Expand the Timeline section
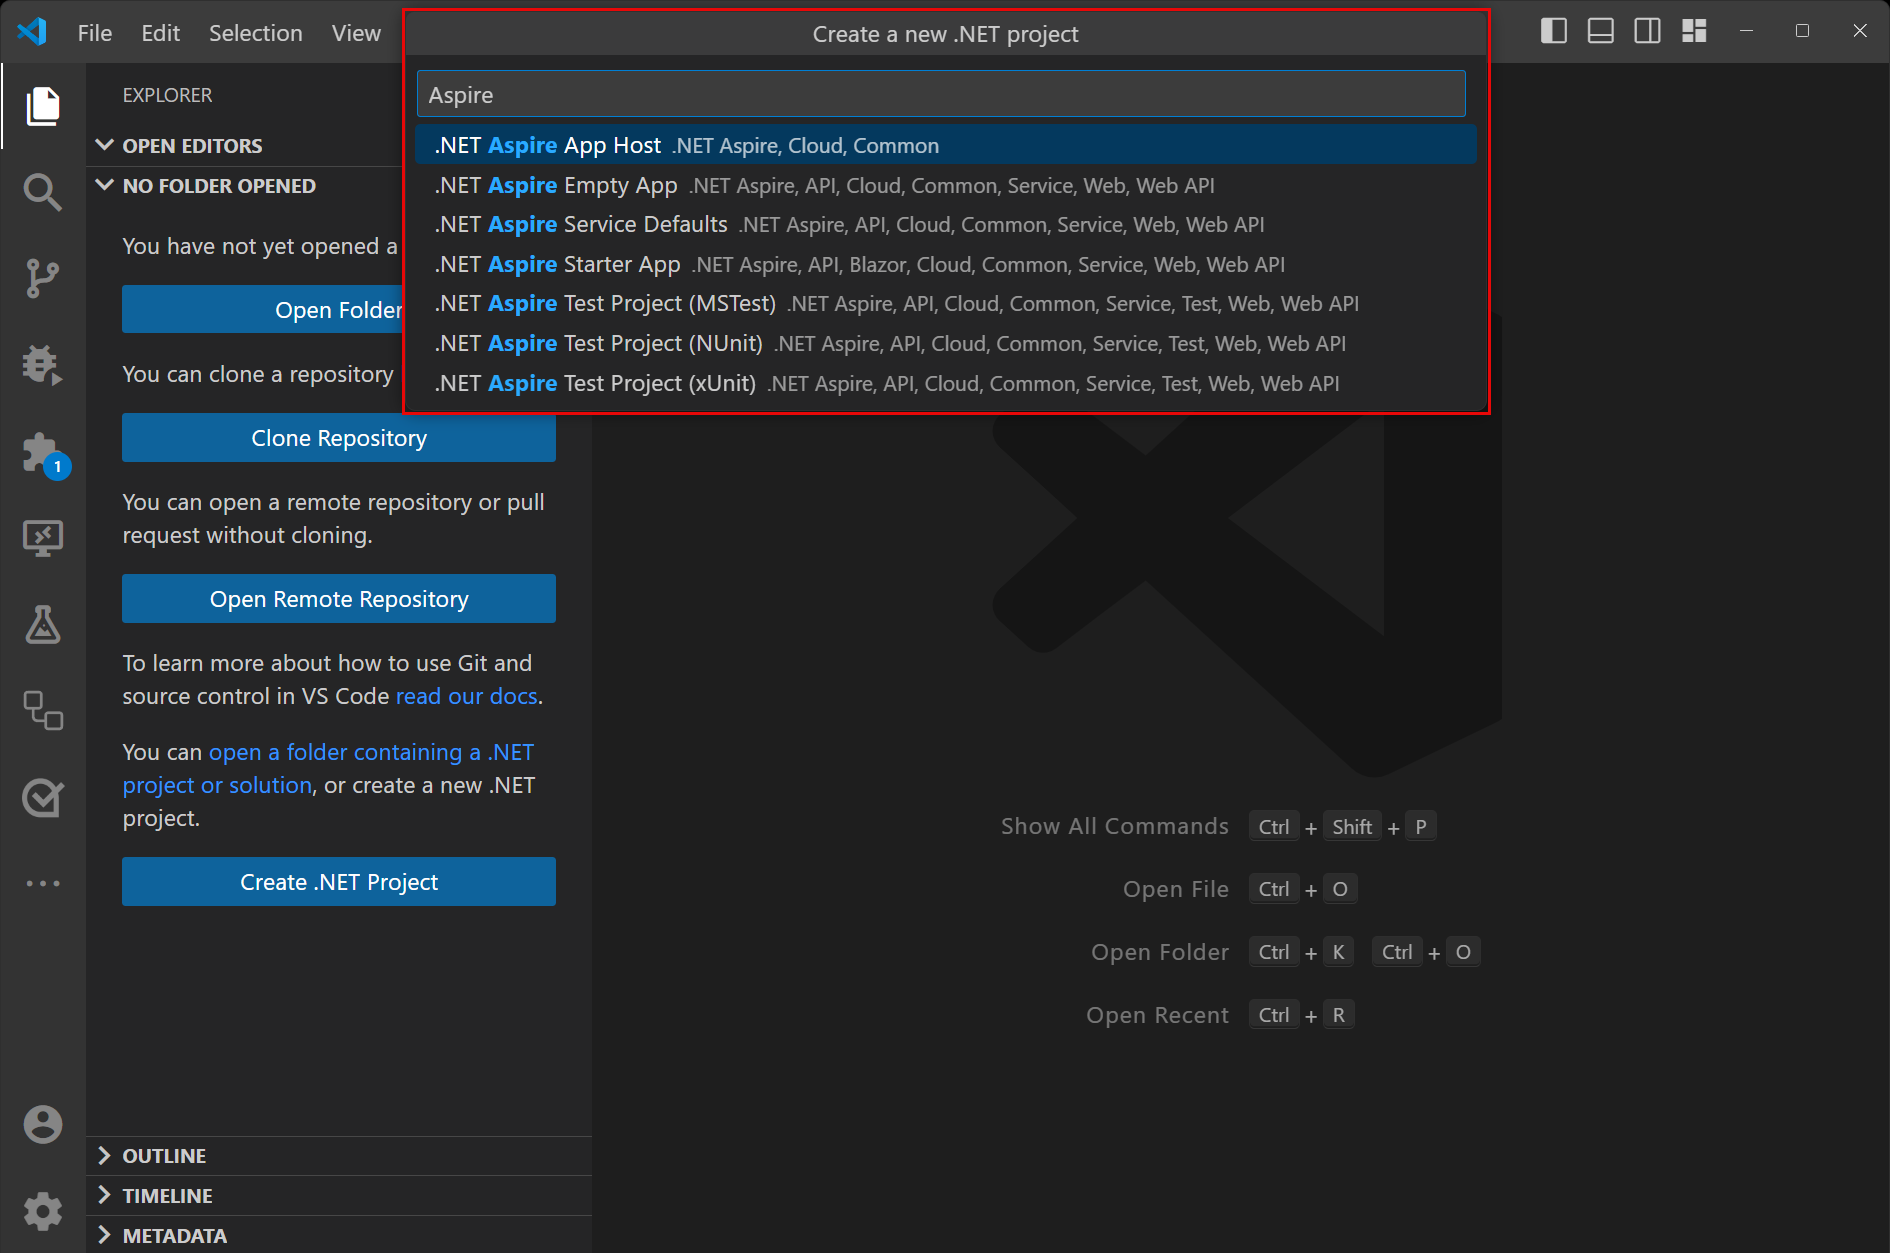Image resolution: width=1890 pixels, height=1253 pixels. pyautogui.click(x=340, y=1196)
